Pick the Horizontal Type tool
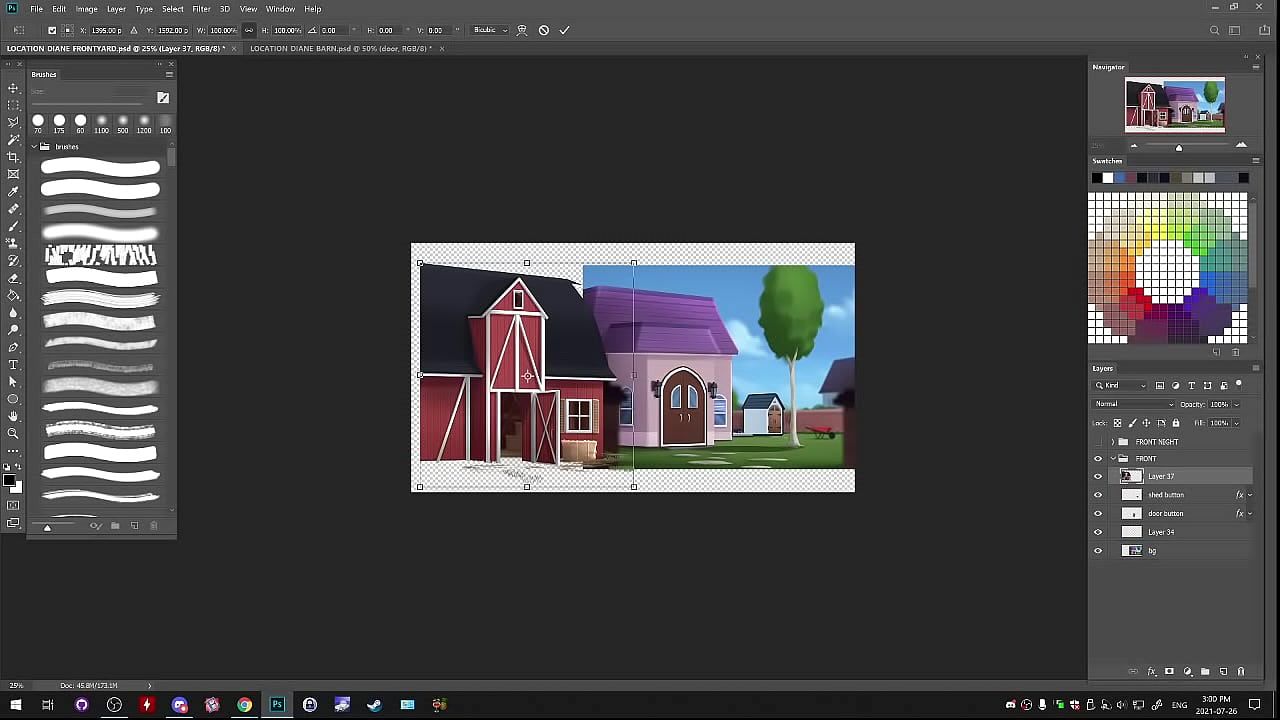Image resolution: width=1280 pixels, height=720 pixels. click(x=13, y=365)
